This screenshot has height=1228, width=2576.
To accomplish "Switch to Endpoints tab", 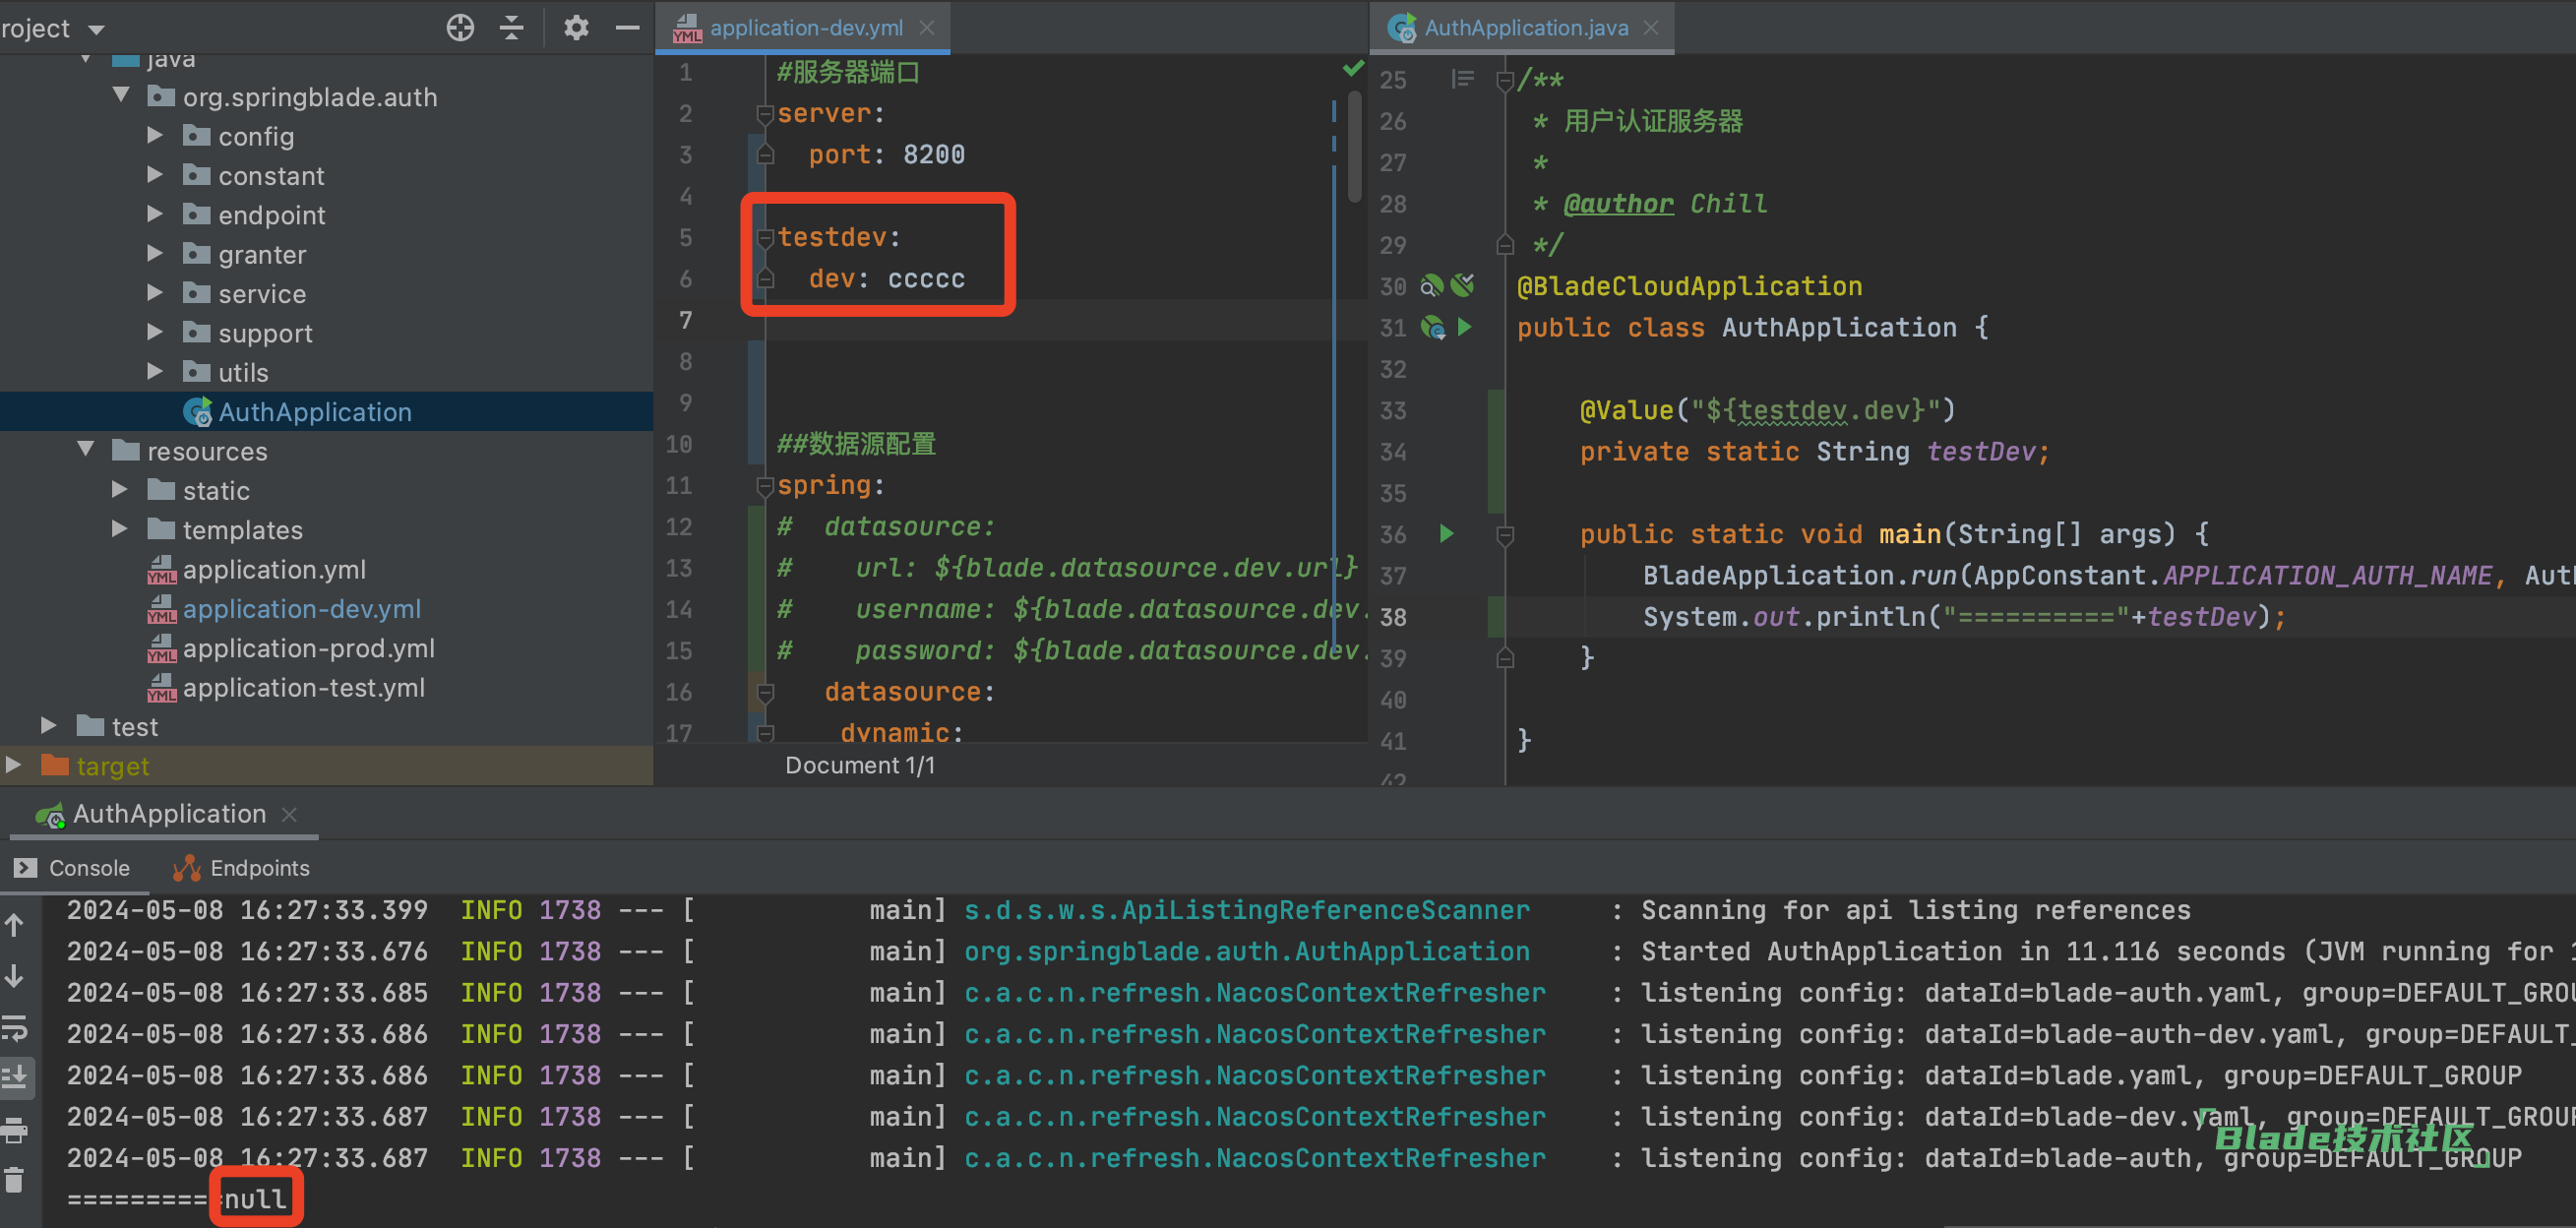I will tap(241, 868).
